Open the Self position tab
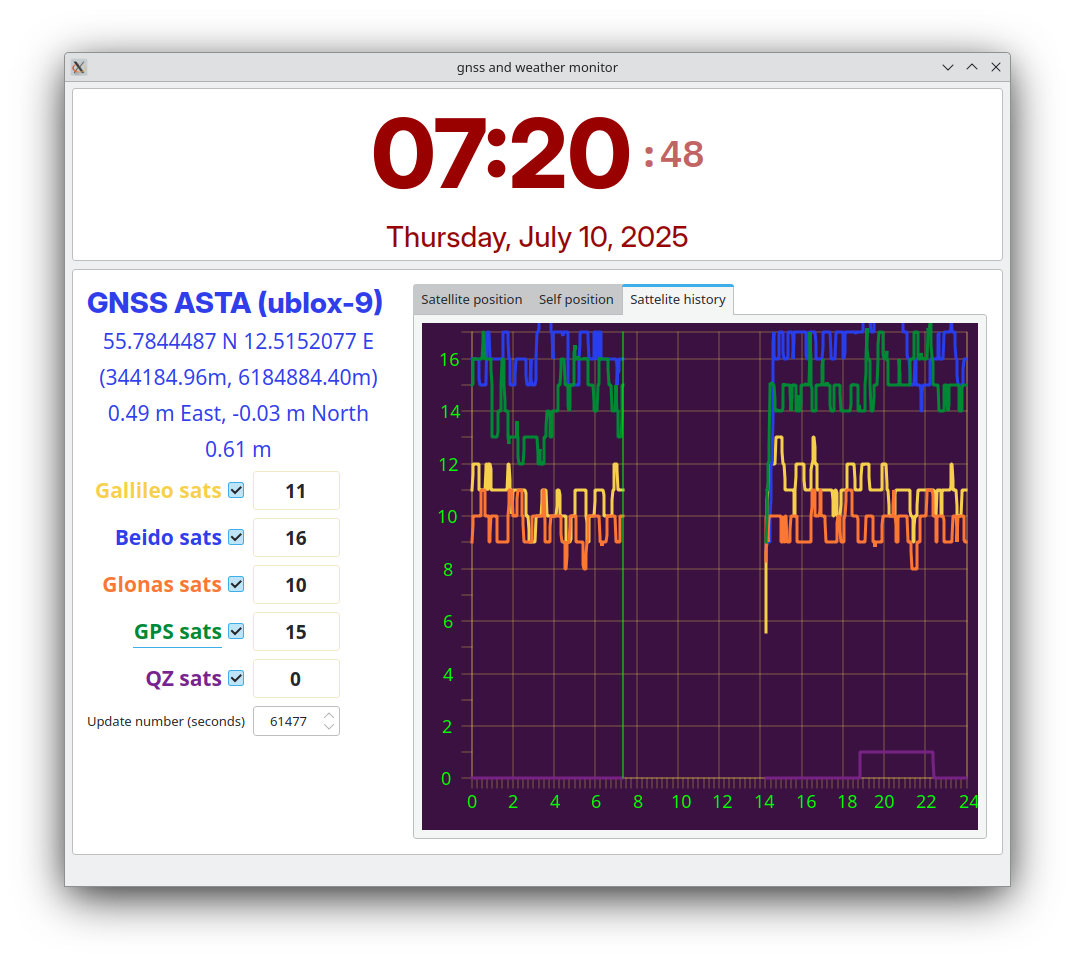The height and width of the screenshot is (963, 1075). click(576, 299)
